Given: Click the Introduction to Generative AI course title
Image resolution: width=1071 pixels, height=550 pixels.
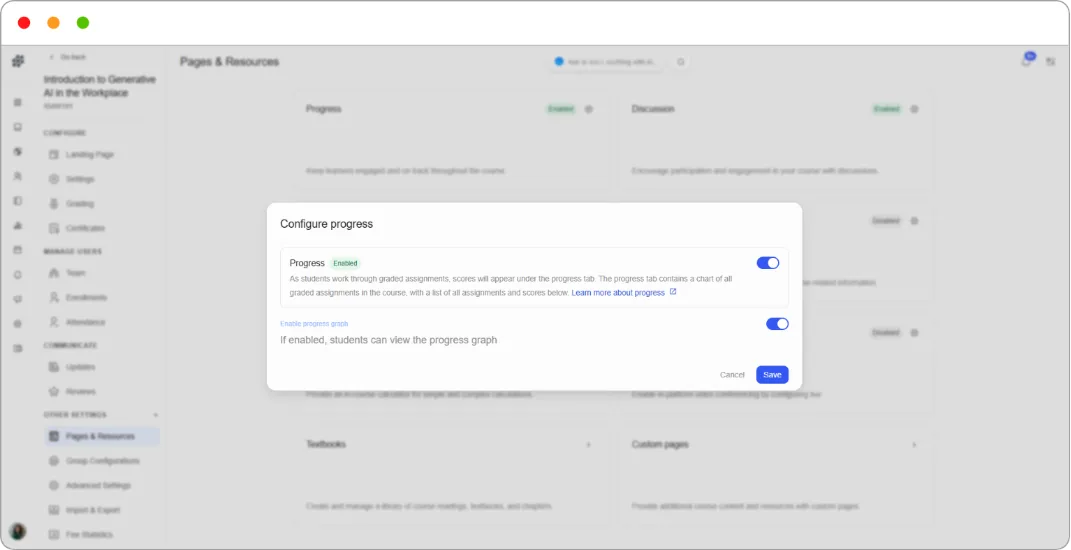Looking at the screenshot, I should click(100, 86).
